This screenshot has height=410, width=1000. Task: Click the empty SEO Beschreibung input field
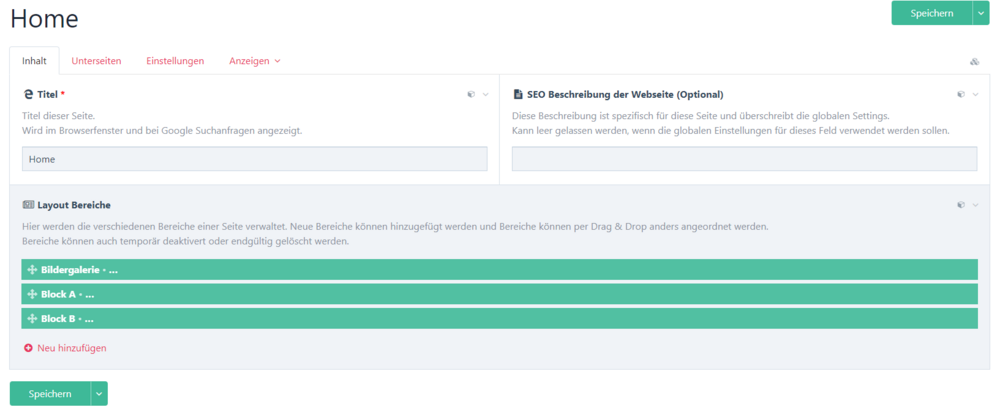click(x=744, y=159)
